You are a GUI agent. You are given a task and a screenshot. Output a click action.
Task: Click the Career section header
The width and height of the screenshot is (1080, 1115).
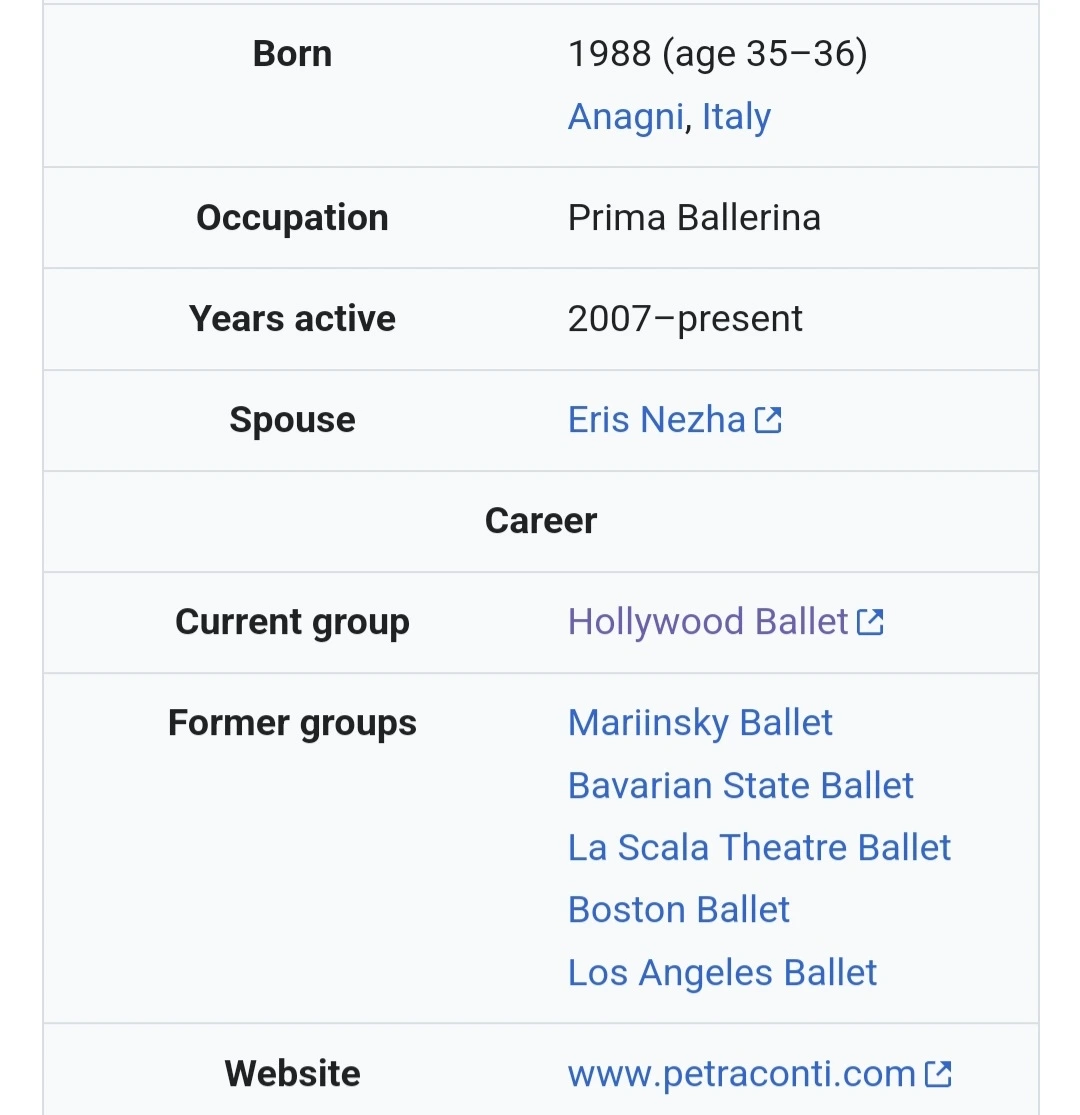click(x=540, y=521)
